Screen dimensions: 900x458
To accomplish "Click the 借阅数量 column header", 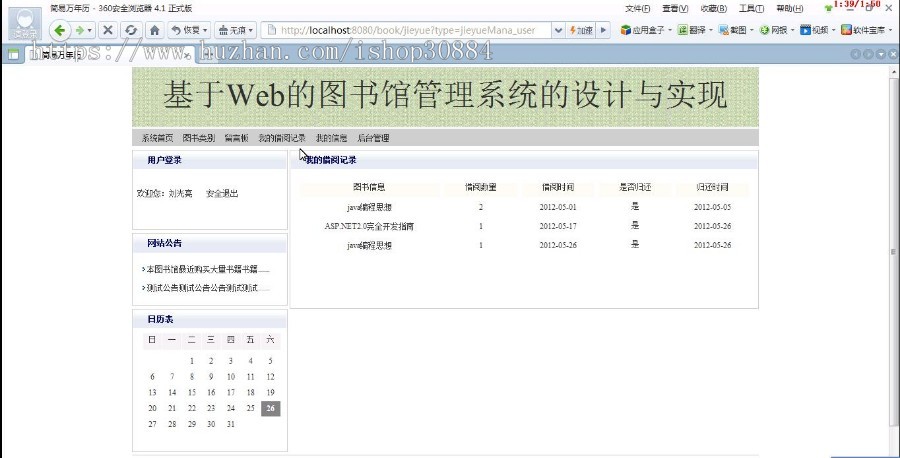I will pyautogui.click(x=480, y=187).
